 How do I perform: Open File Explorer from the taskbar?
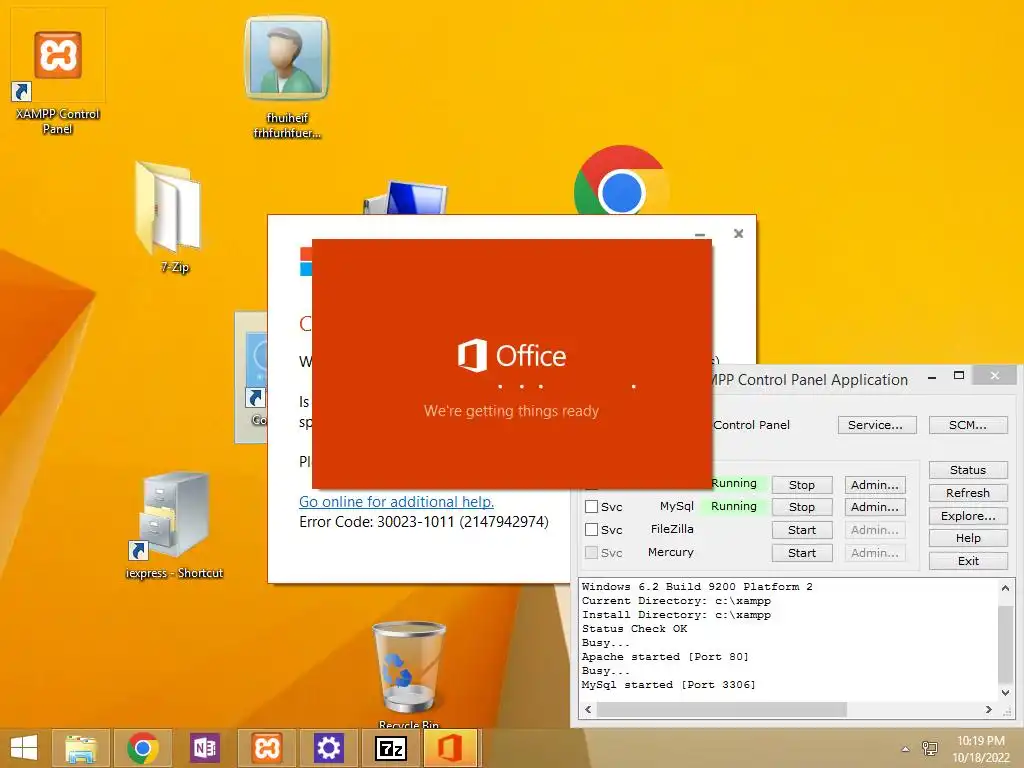pyautogui.click(x=80, y=748)
